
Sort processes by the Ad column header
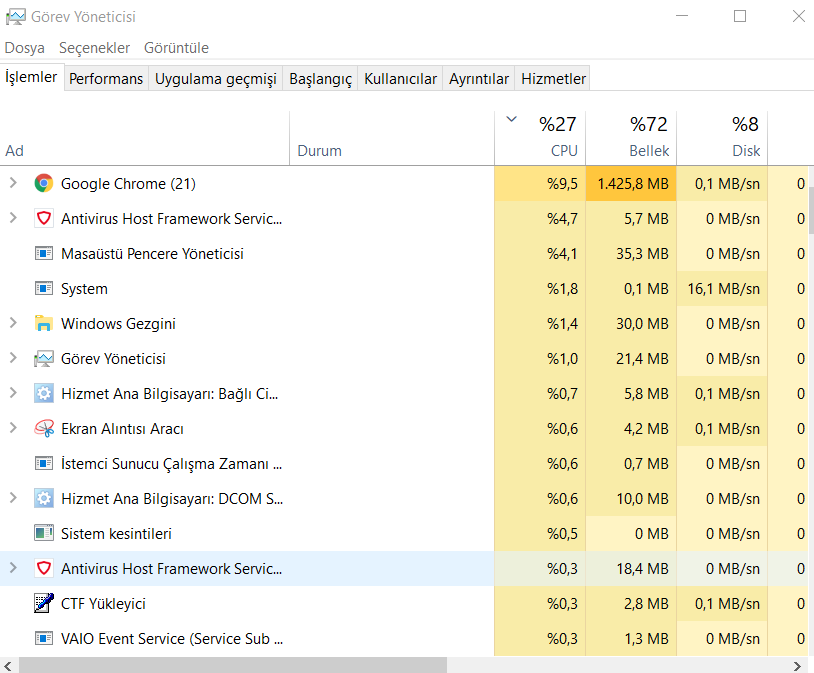144,138
